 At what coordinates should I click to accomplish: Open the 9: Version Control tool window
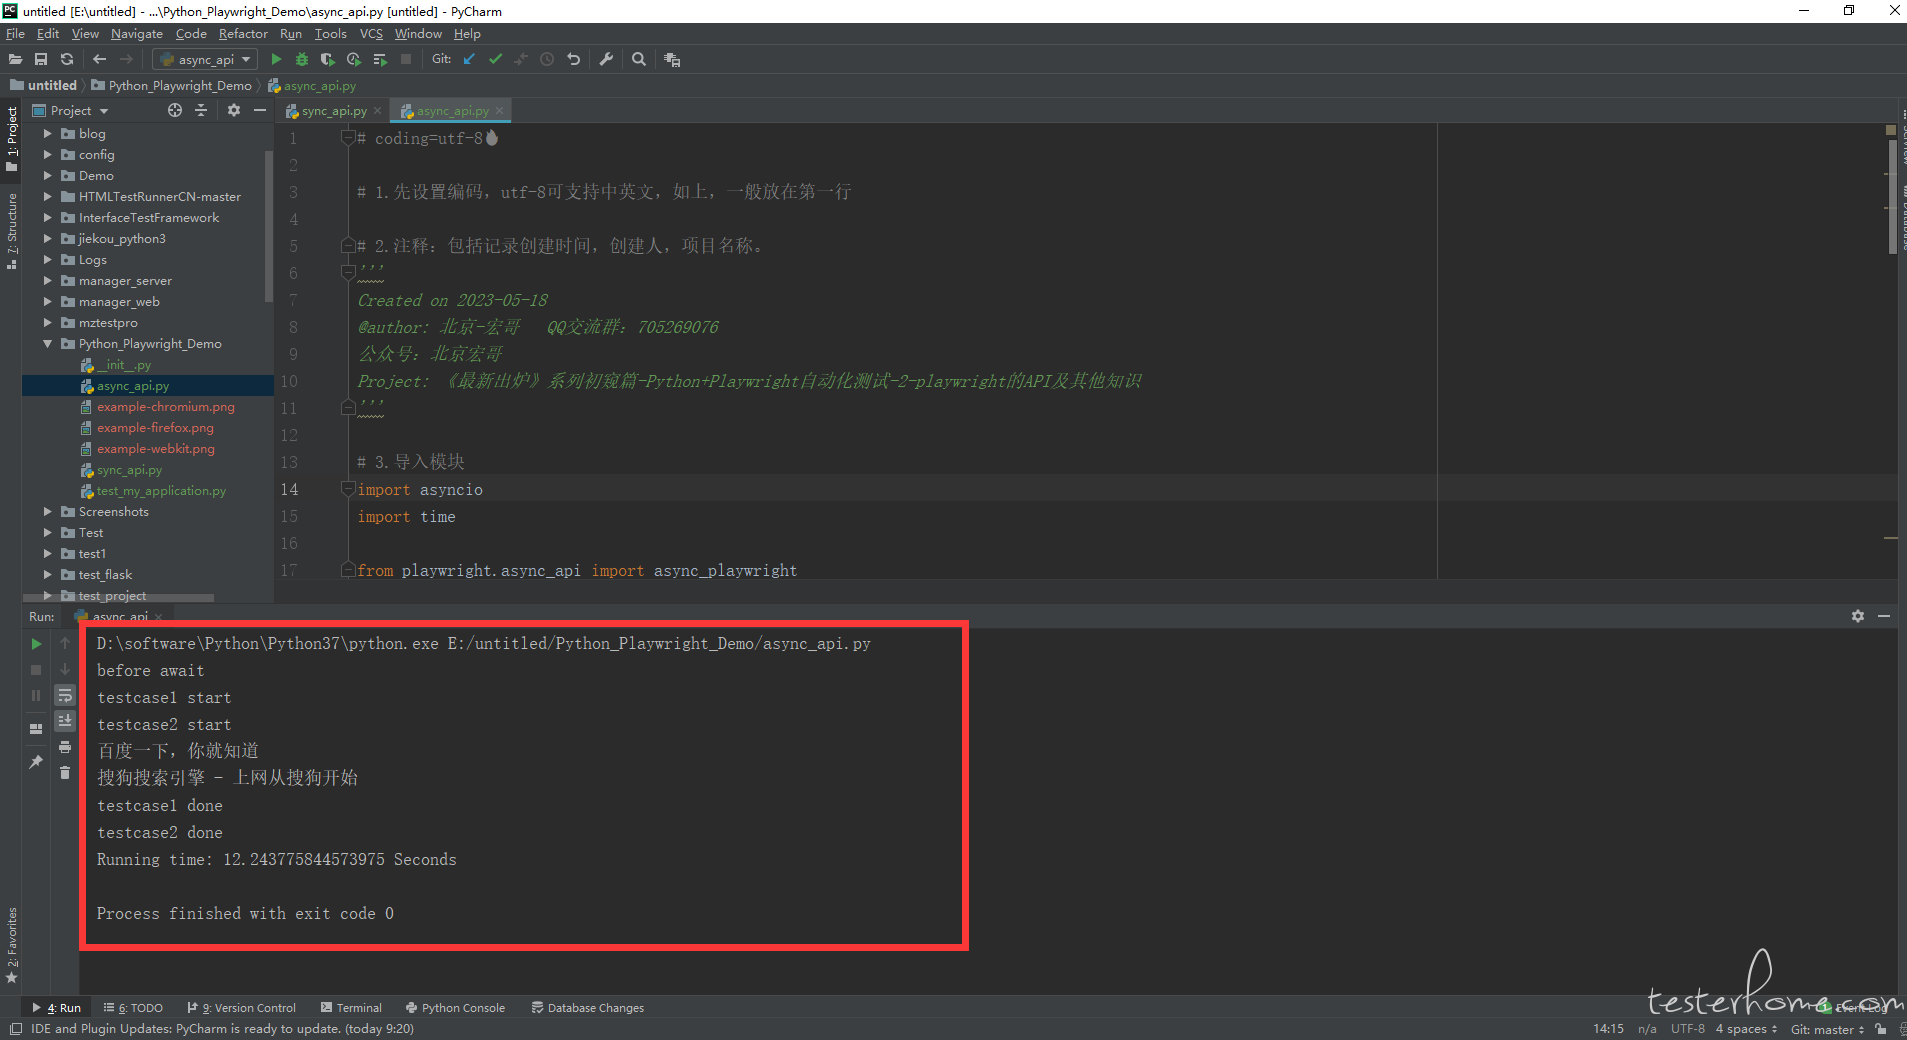coord(241,1008)
